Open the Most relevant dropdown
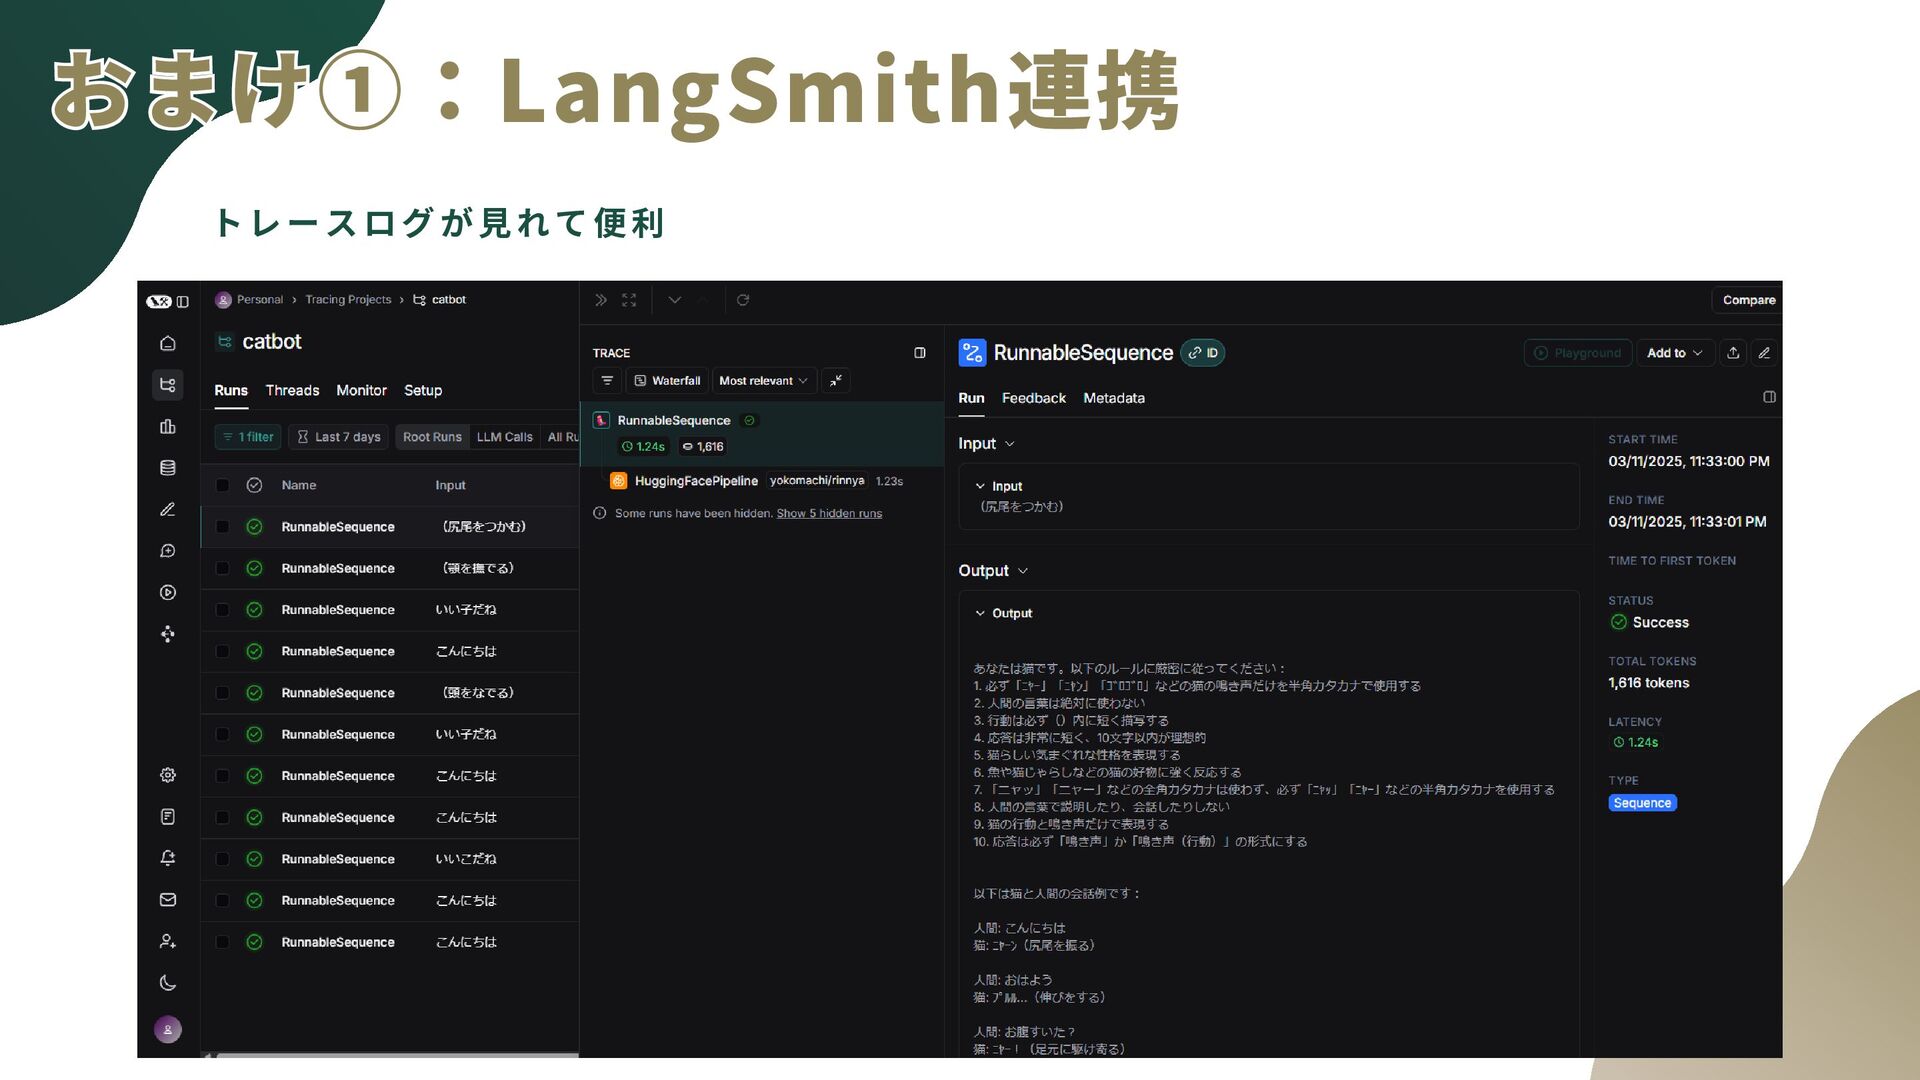The image size is (1920, 1080). point(763,381)
